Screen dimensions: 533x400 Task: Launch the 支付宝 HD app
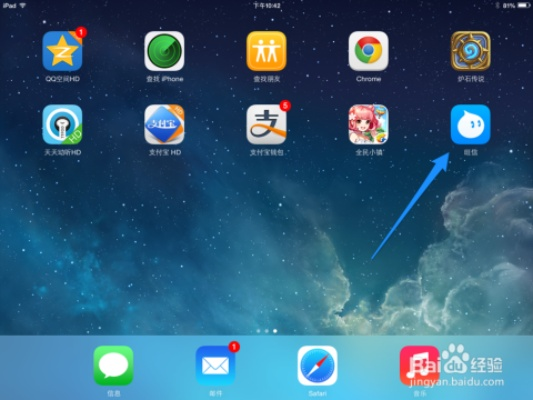coord(165,124)
